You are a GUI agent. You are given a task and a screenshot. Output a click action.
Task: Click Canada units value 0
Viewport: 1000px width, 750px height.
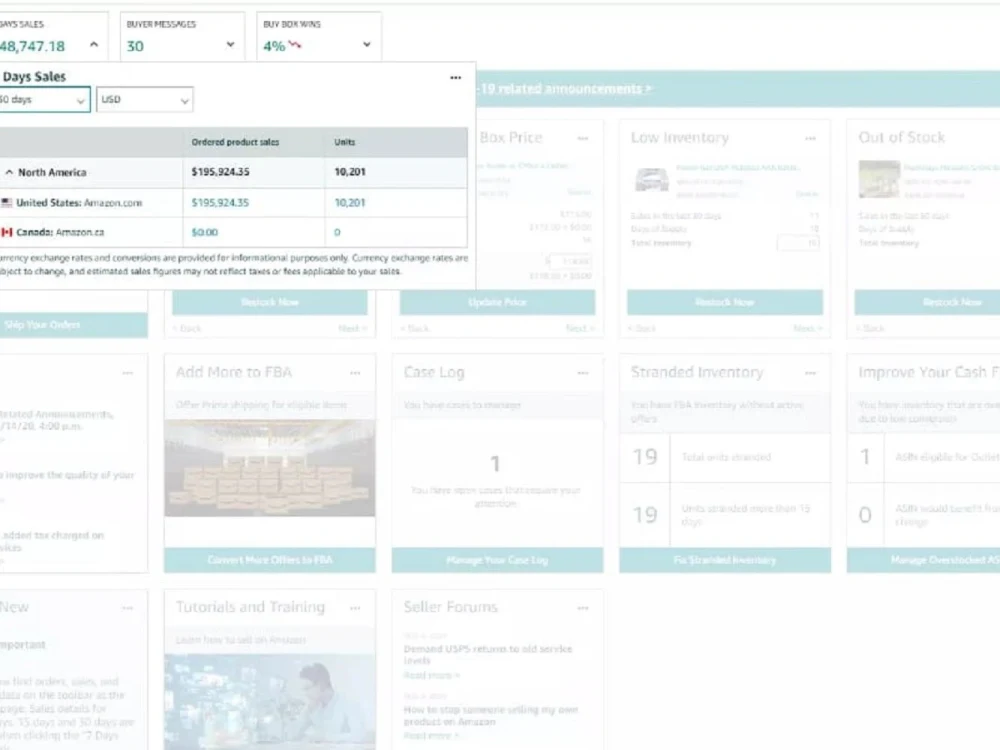click(337, 232)
